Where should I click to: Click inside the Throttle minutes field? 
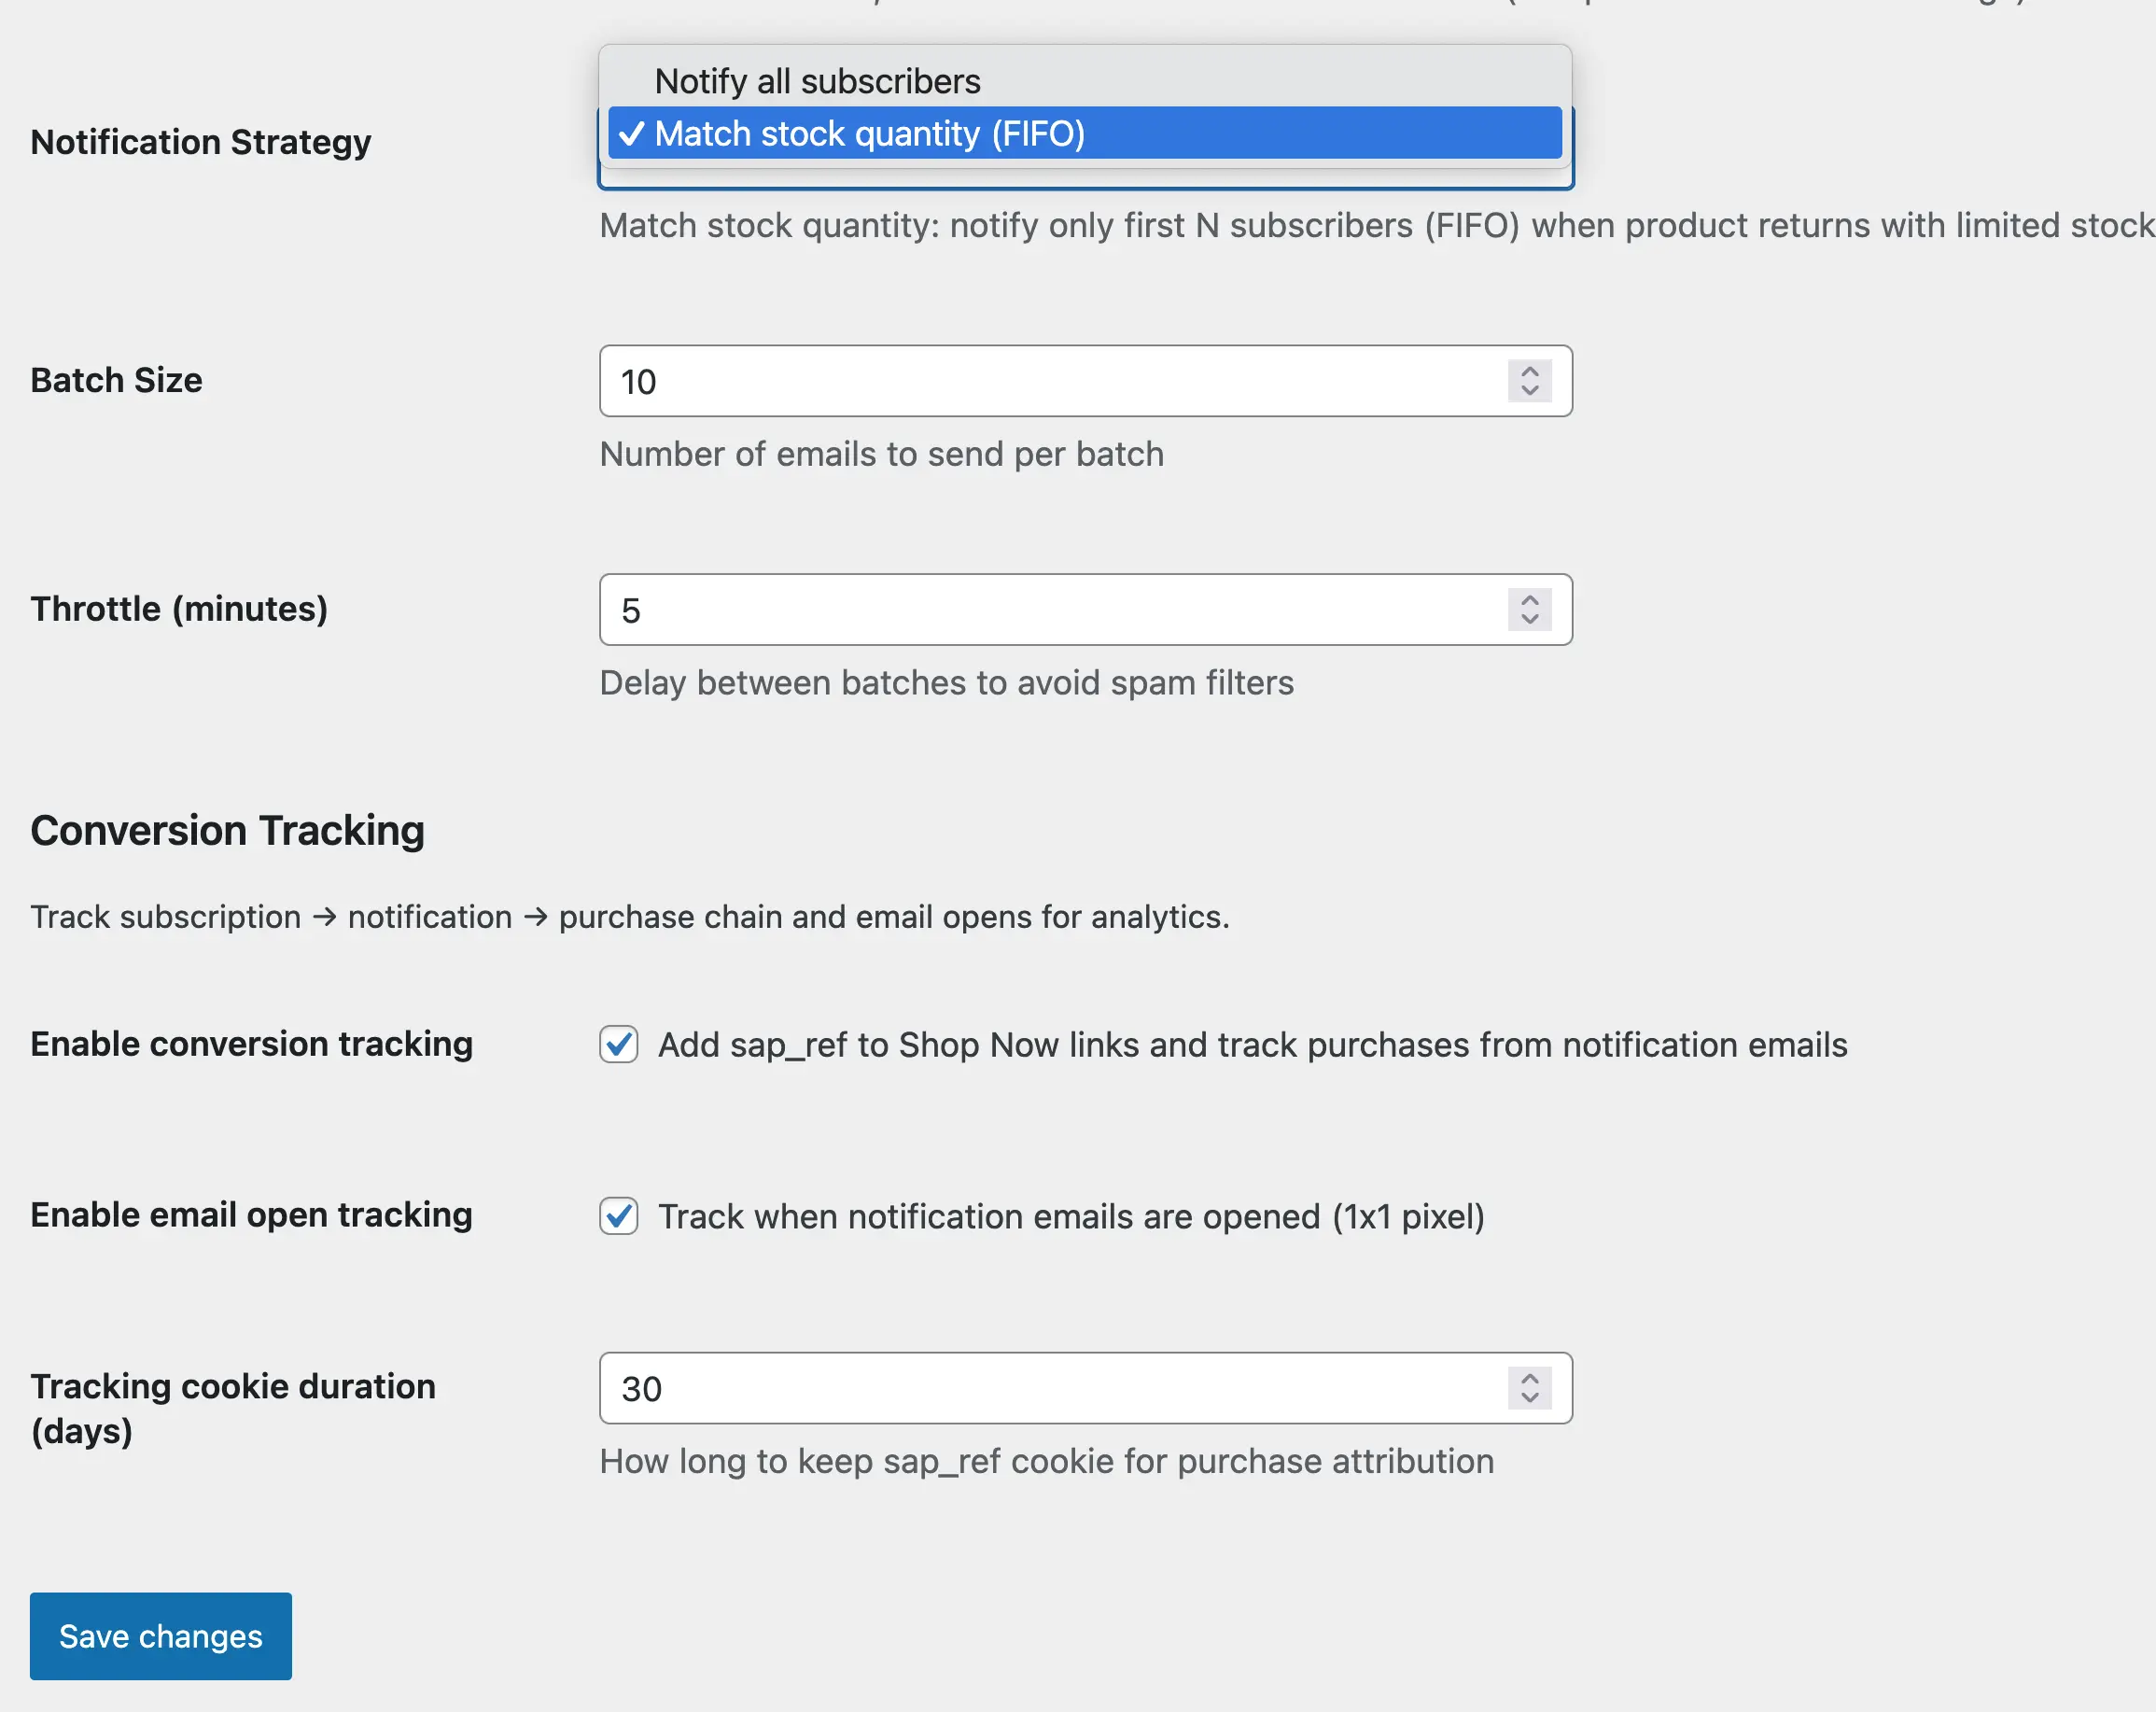click(1000, 610)
